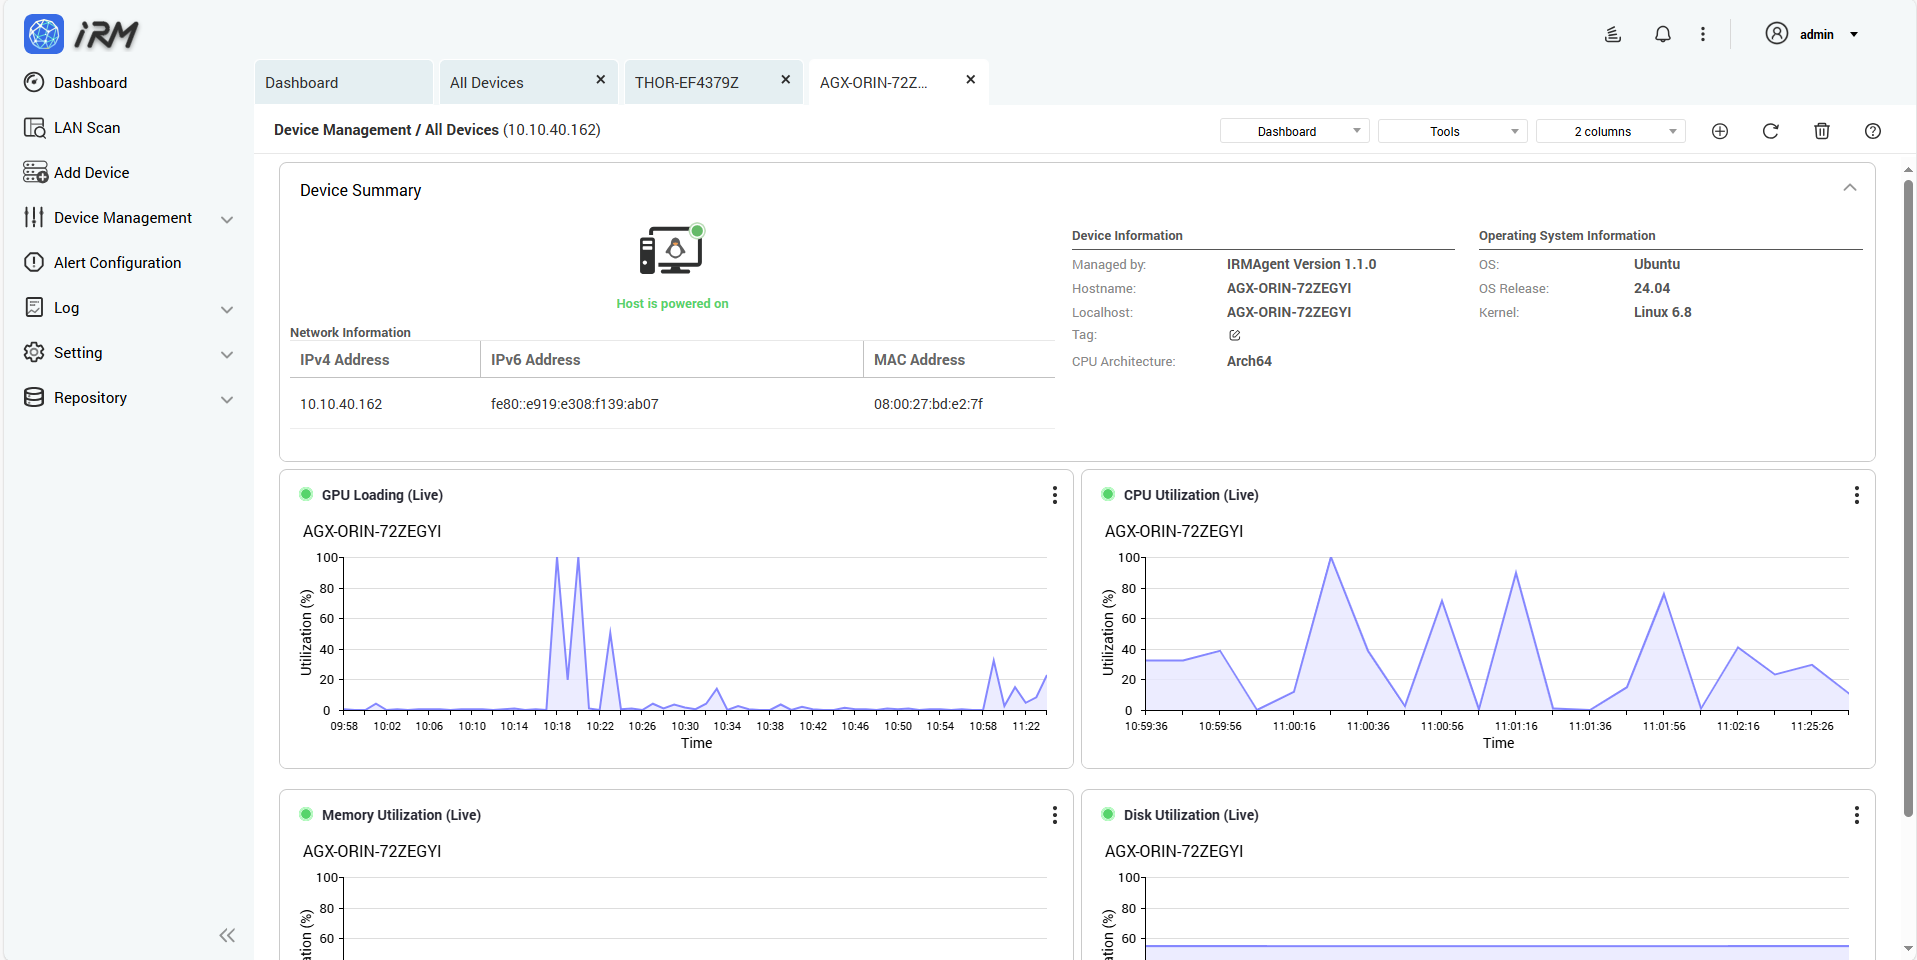Open the 2 columns layout dropdown
This screenshot has height=960, width=1917.
pyautogui.click(x=1610, y=131)
